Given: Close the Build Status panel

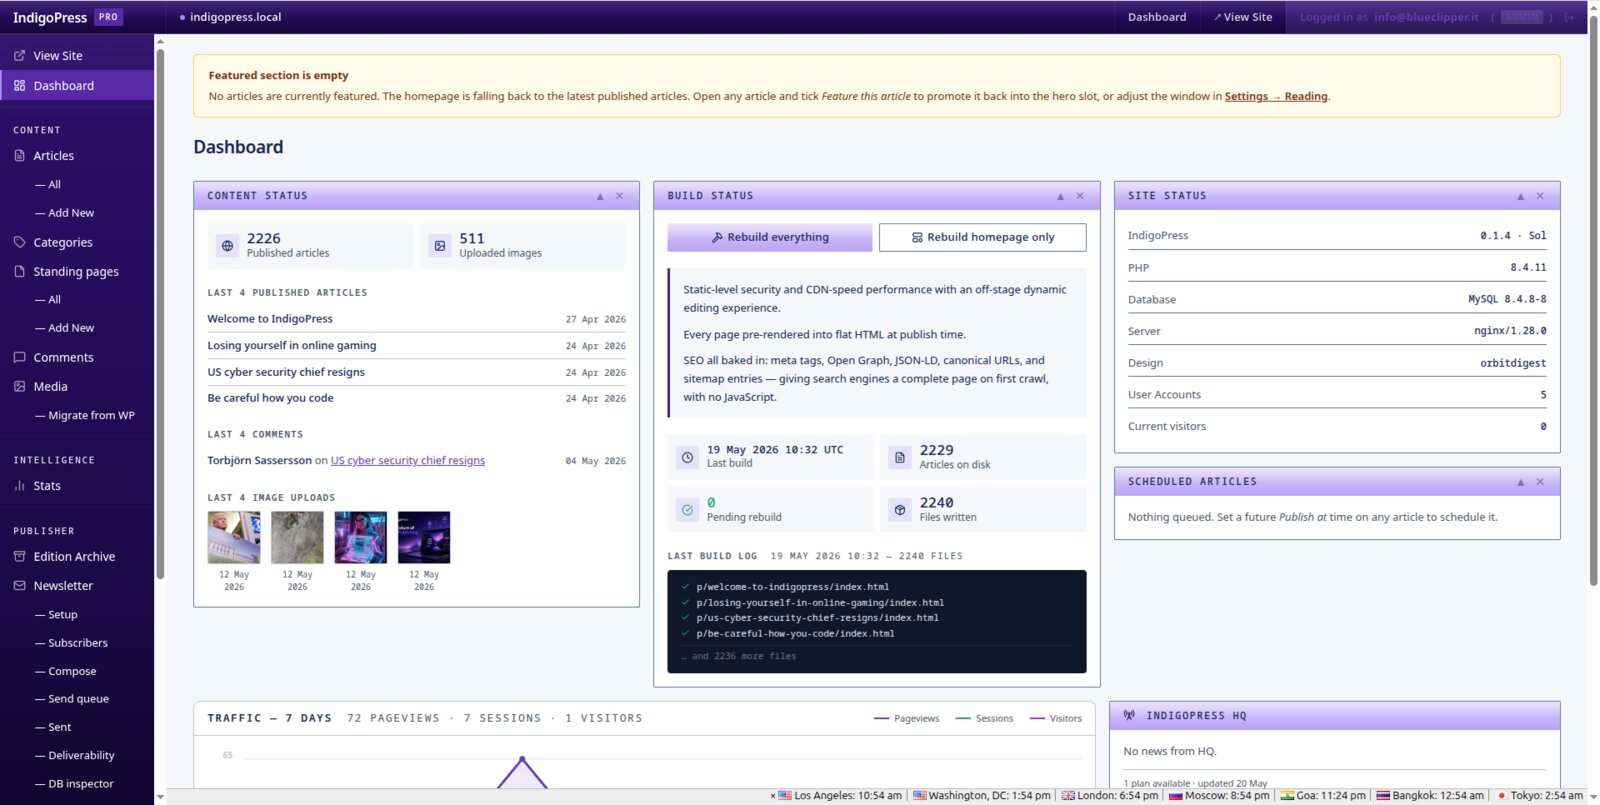Looking at the screenshot, I should pos(1080,196).
